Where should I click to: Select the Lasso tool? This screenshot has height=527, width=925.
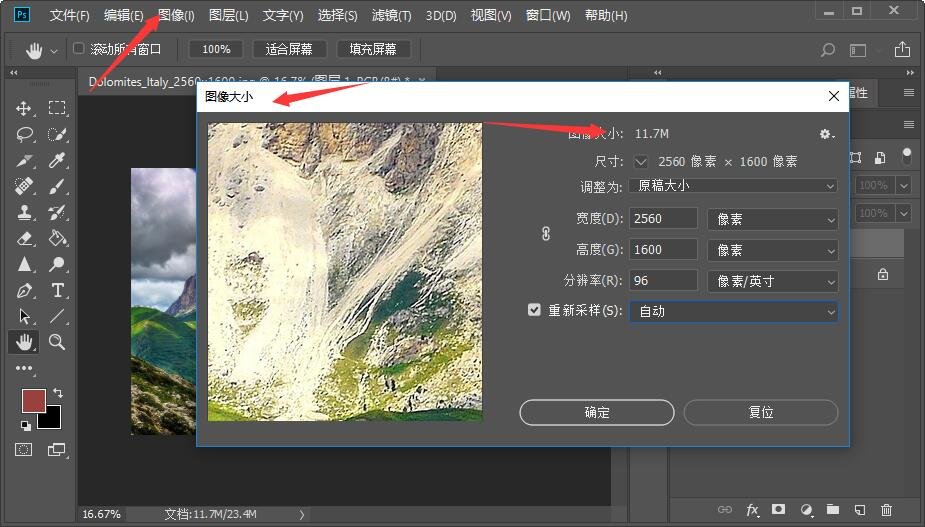coord(24,135)
